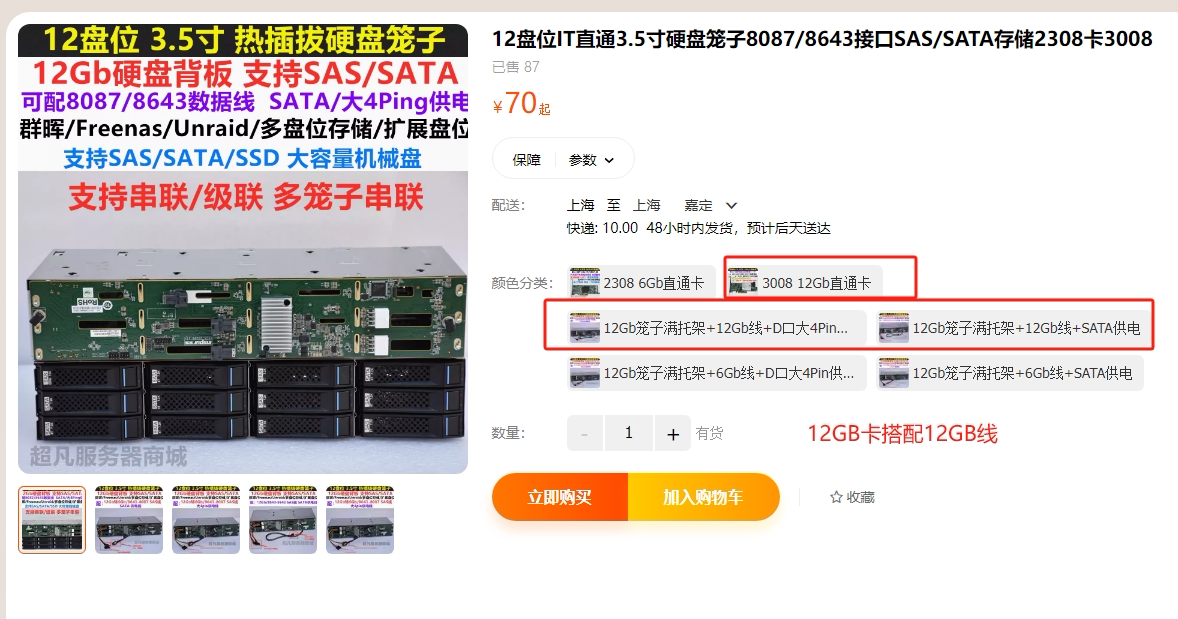The image size is (1178, 619).
Task: Select the 3008 12Gb直通卡 option
Action: pos(804,283)
